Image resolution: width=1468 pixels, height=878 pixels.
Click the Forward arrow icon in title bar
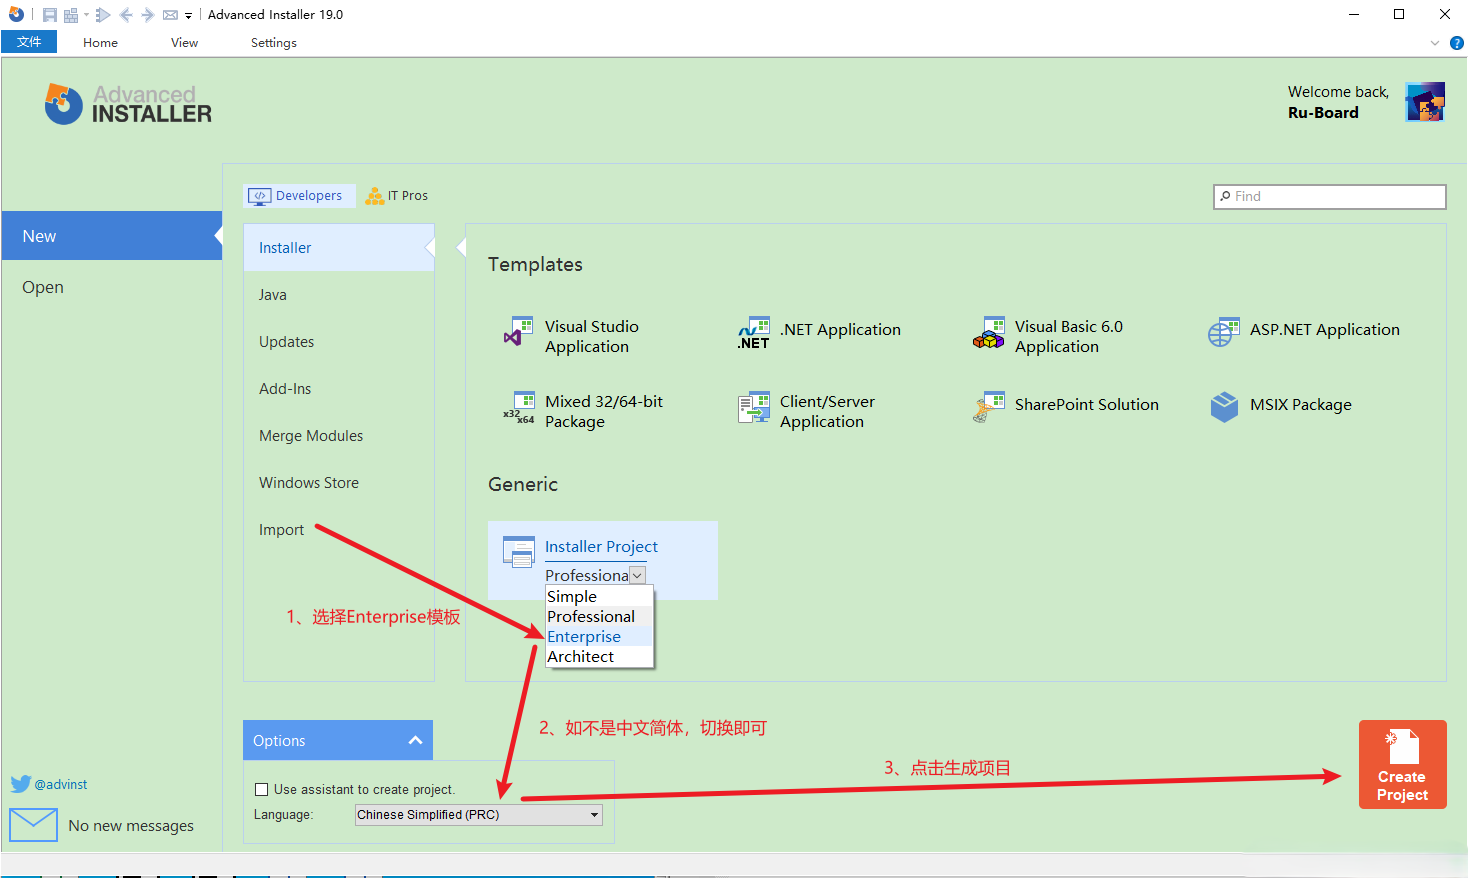[x=147, y=15]
